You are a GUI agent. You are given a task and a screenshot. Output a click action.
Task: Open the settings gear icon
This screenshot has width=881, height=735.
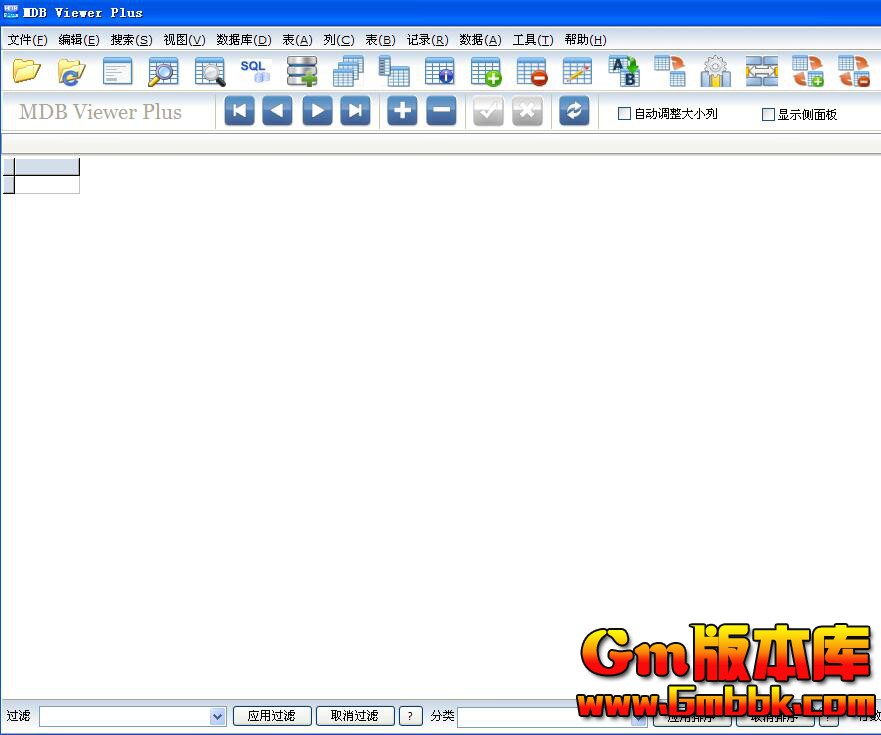click(x=714, y=71)
